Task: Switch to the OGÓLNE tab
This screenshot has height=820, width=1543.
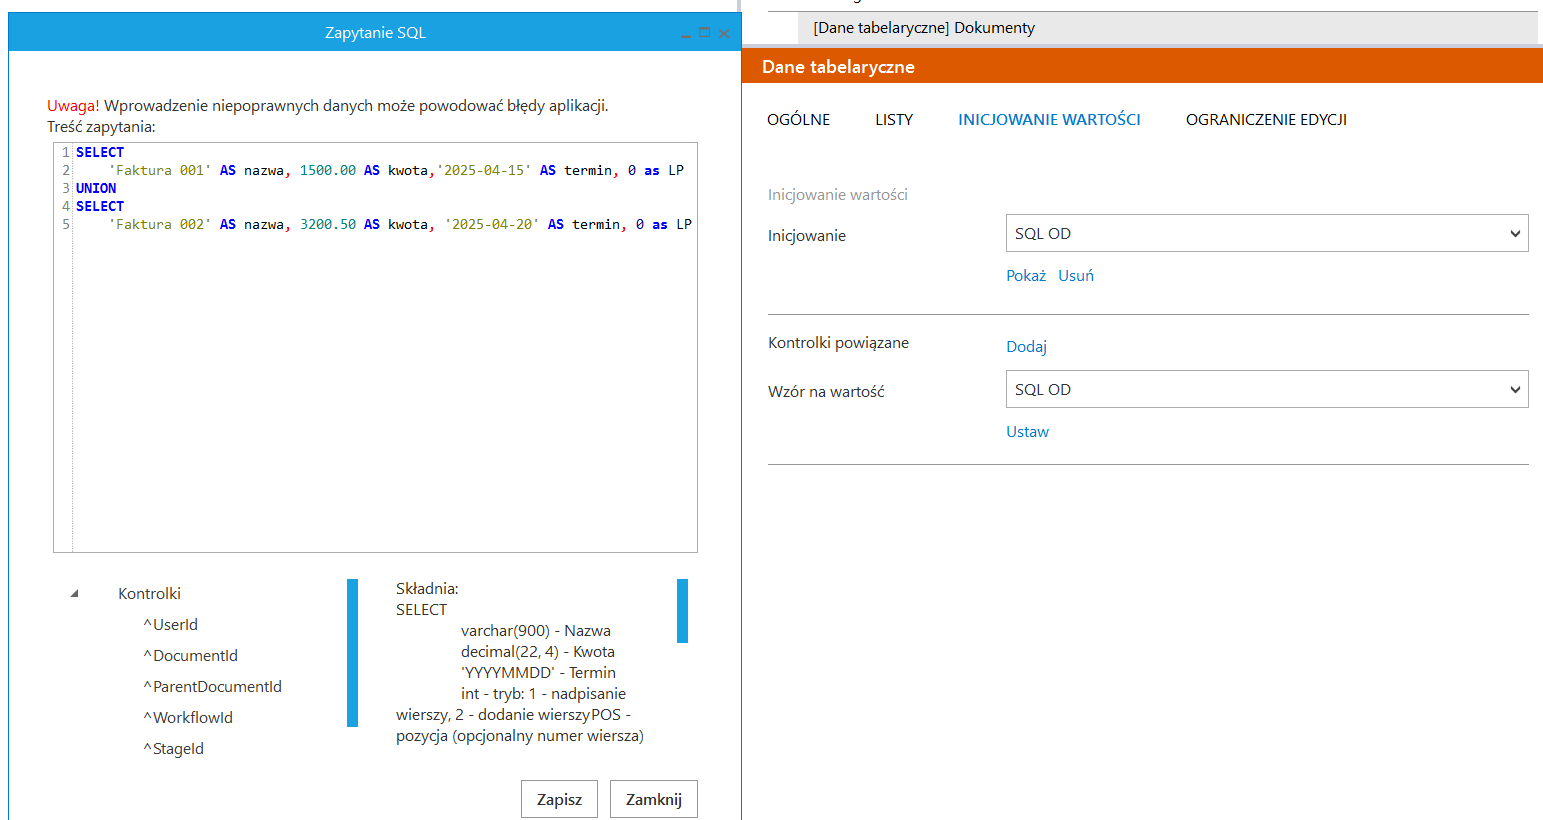Action: pos(798,119)
